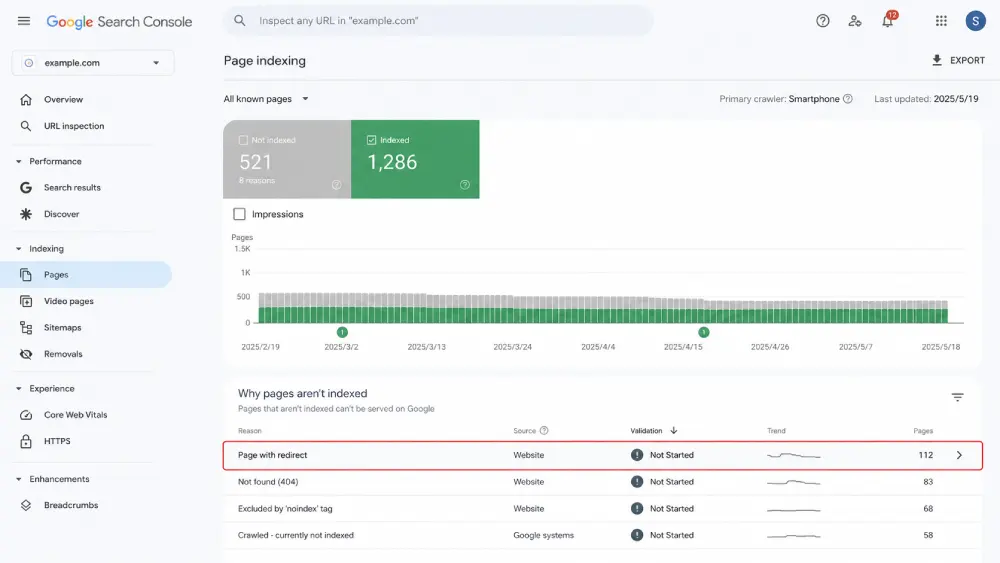Click the Breadcrumbs layers icon

[x=26, y=505]
